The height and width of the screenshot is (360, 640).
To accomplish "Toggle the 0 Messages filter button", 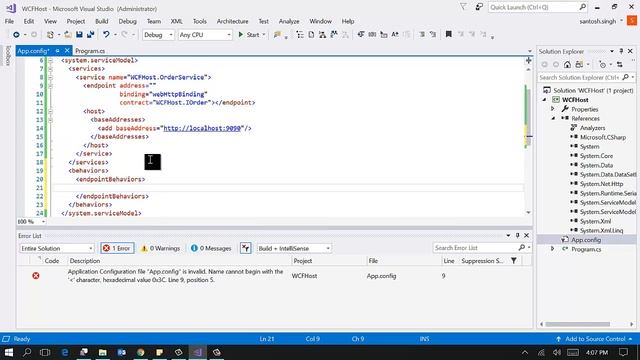I will pos(211,248).
